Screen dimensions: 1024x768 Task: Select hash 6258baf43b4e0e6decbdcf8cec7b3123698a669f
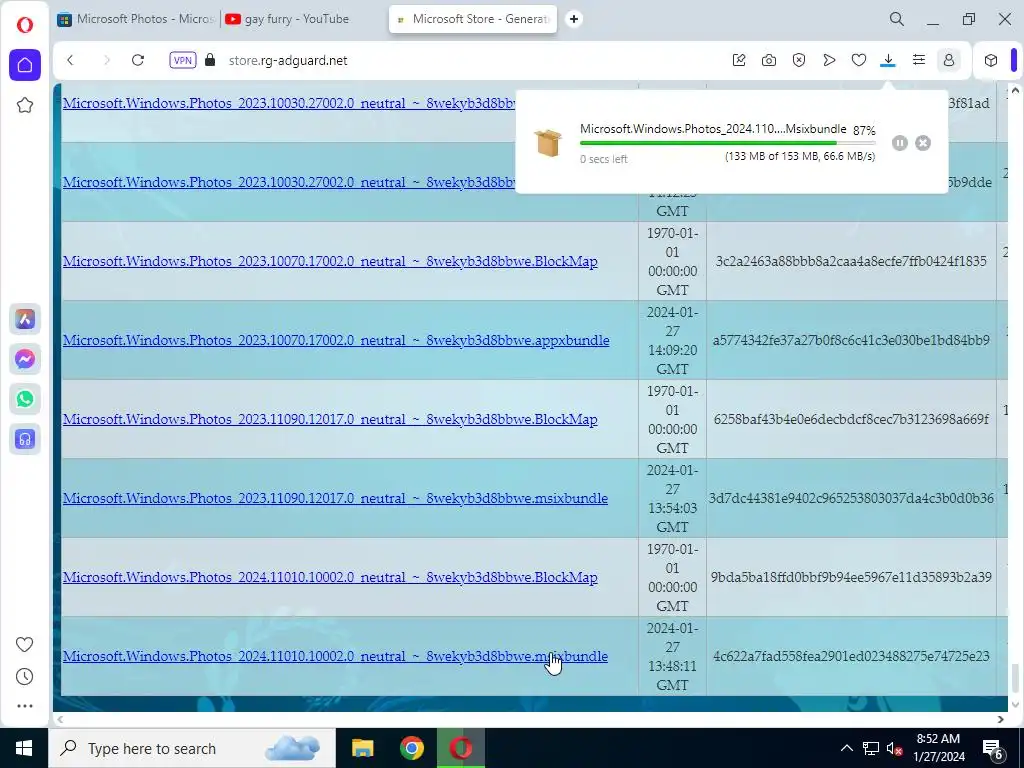(x=851, y=419)
